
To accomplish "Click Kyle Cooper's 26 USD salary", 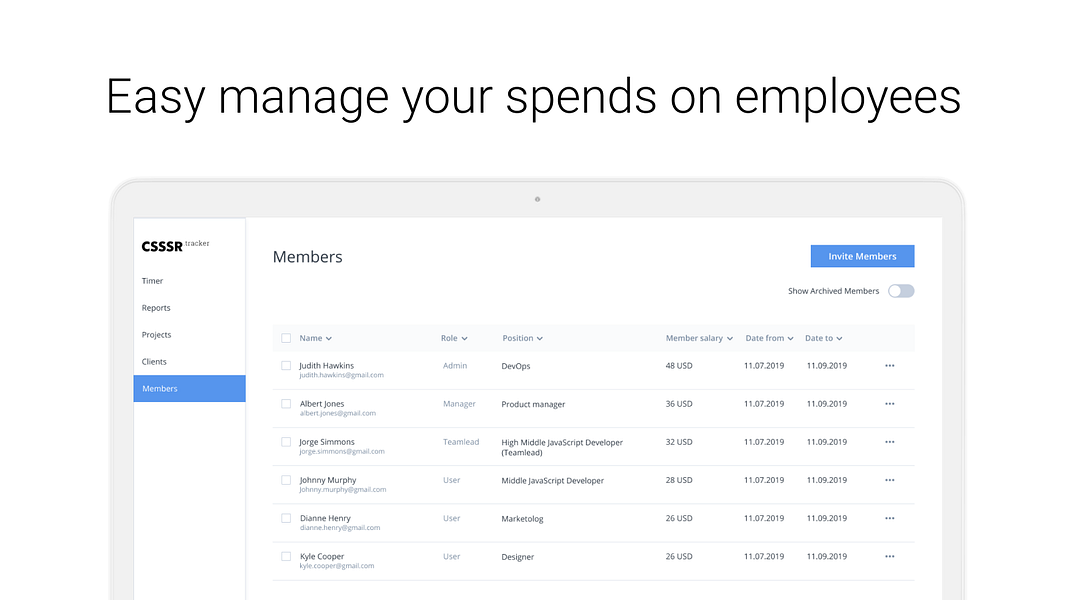I will point(678,556).
